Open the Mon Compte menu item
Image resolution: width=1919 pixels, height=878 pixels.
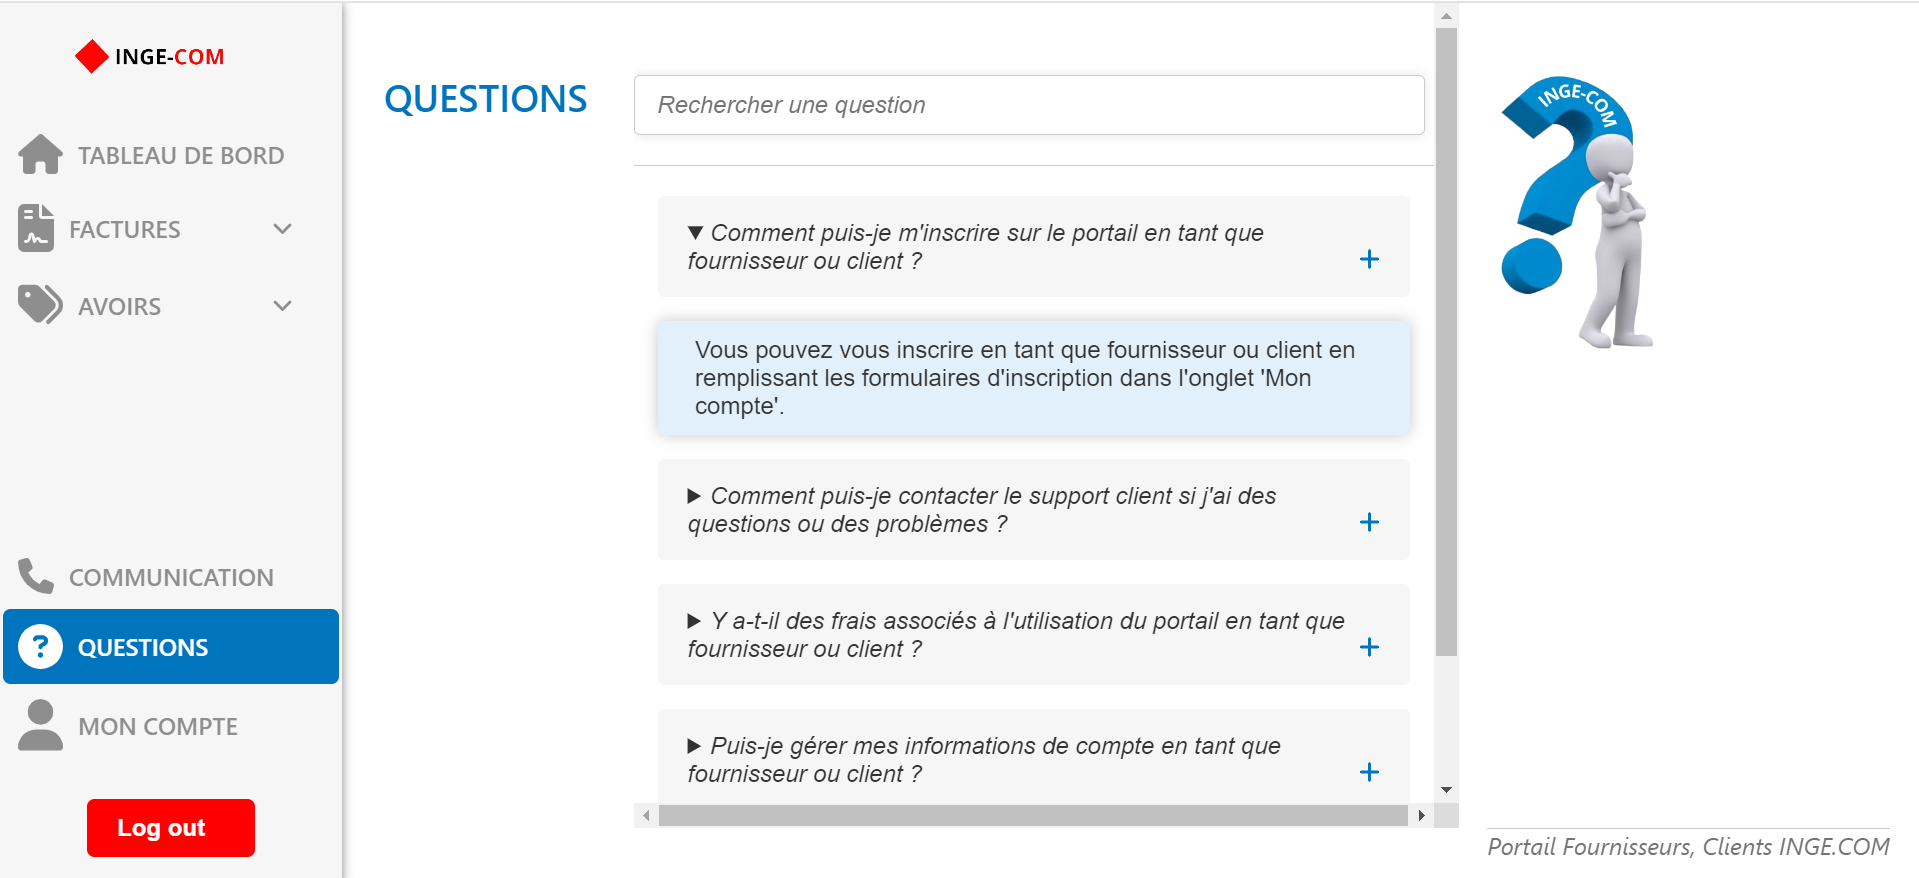point(157,727)
